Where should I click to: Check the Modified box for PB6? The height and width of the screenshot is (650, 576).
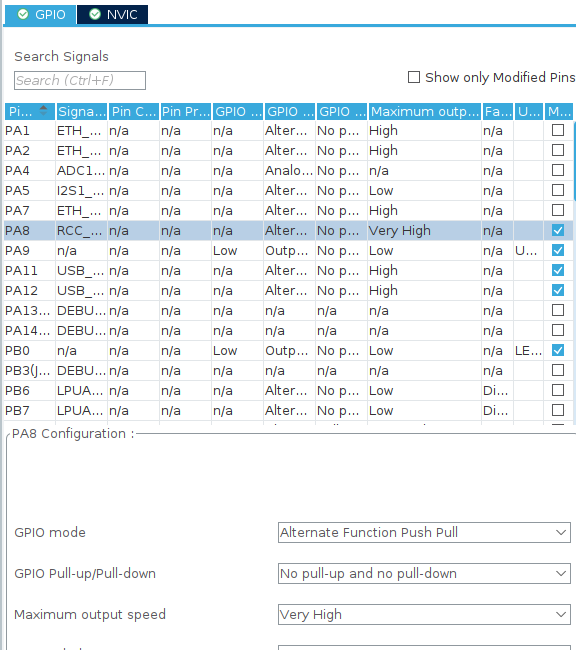(x=558, y=390)
